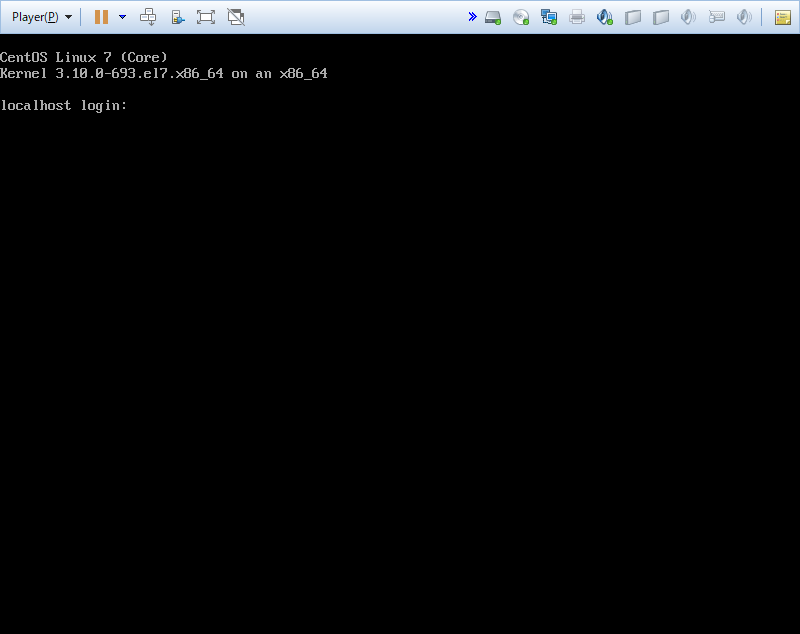Click the greyed-out printer device icon
Viewport: 800px width, 634px height.
(577, 17)
